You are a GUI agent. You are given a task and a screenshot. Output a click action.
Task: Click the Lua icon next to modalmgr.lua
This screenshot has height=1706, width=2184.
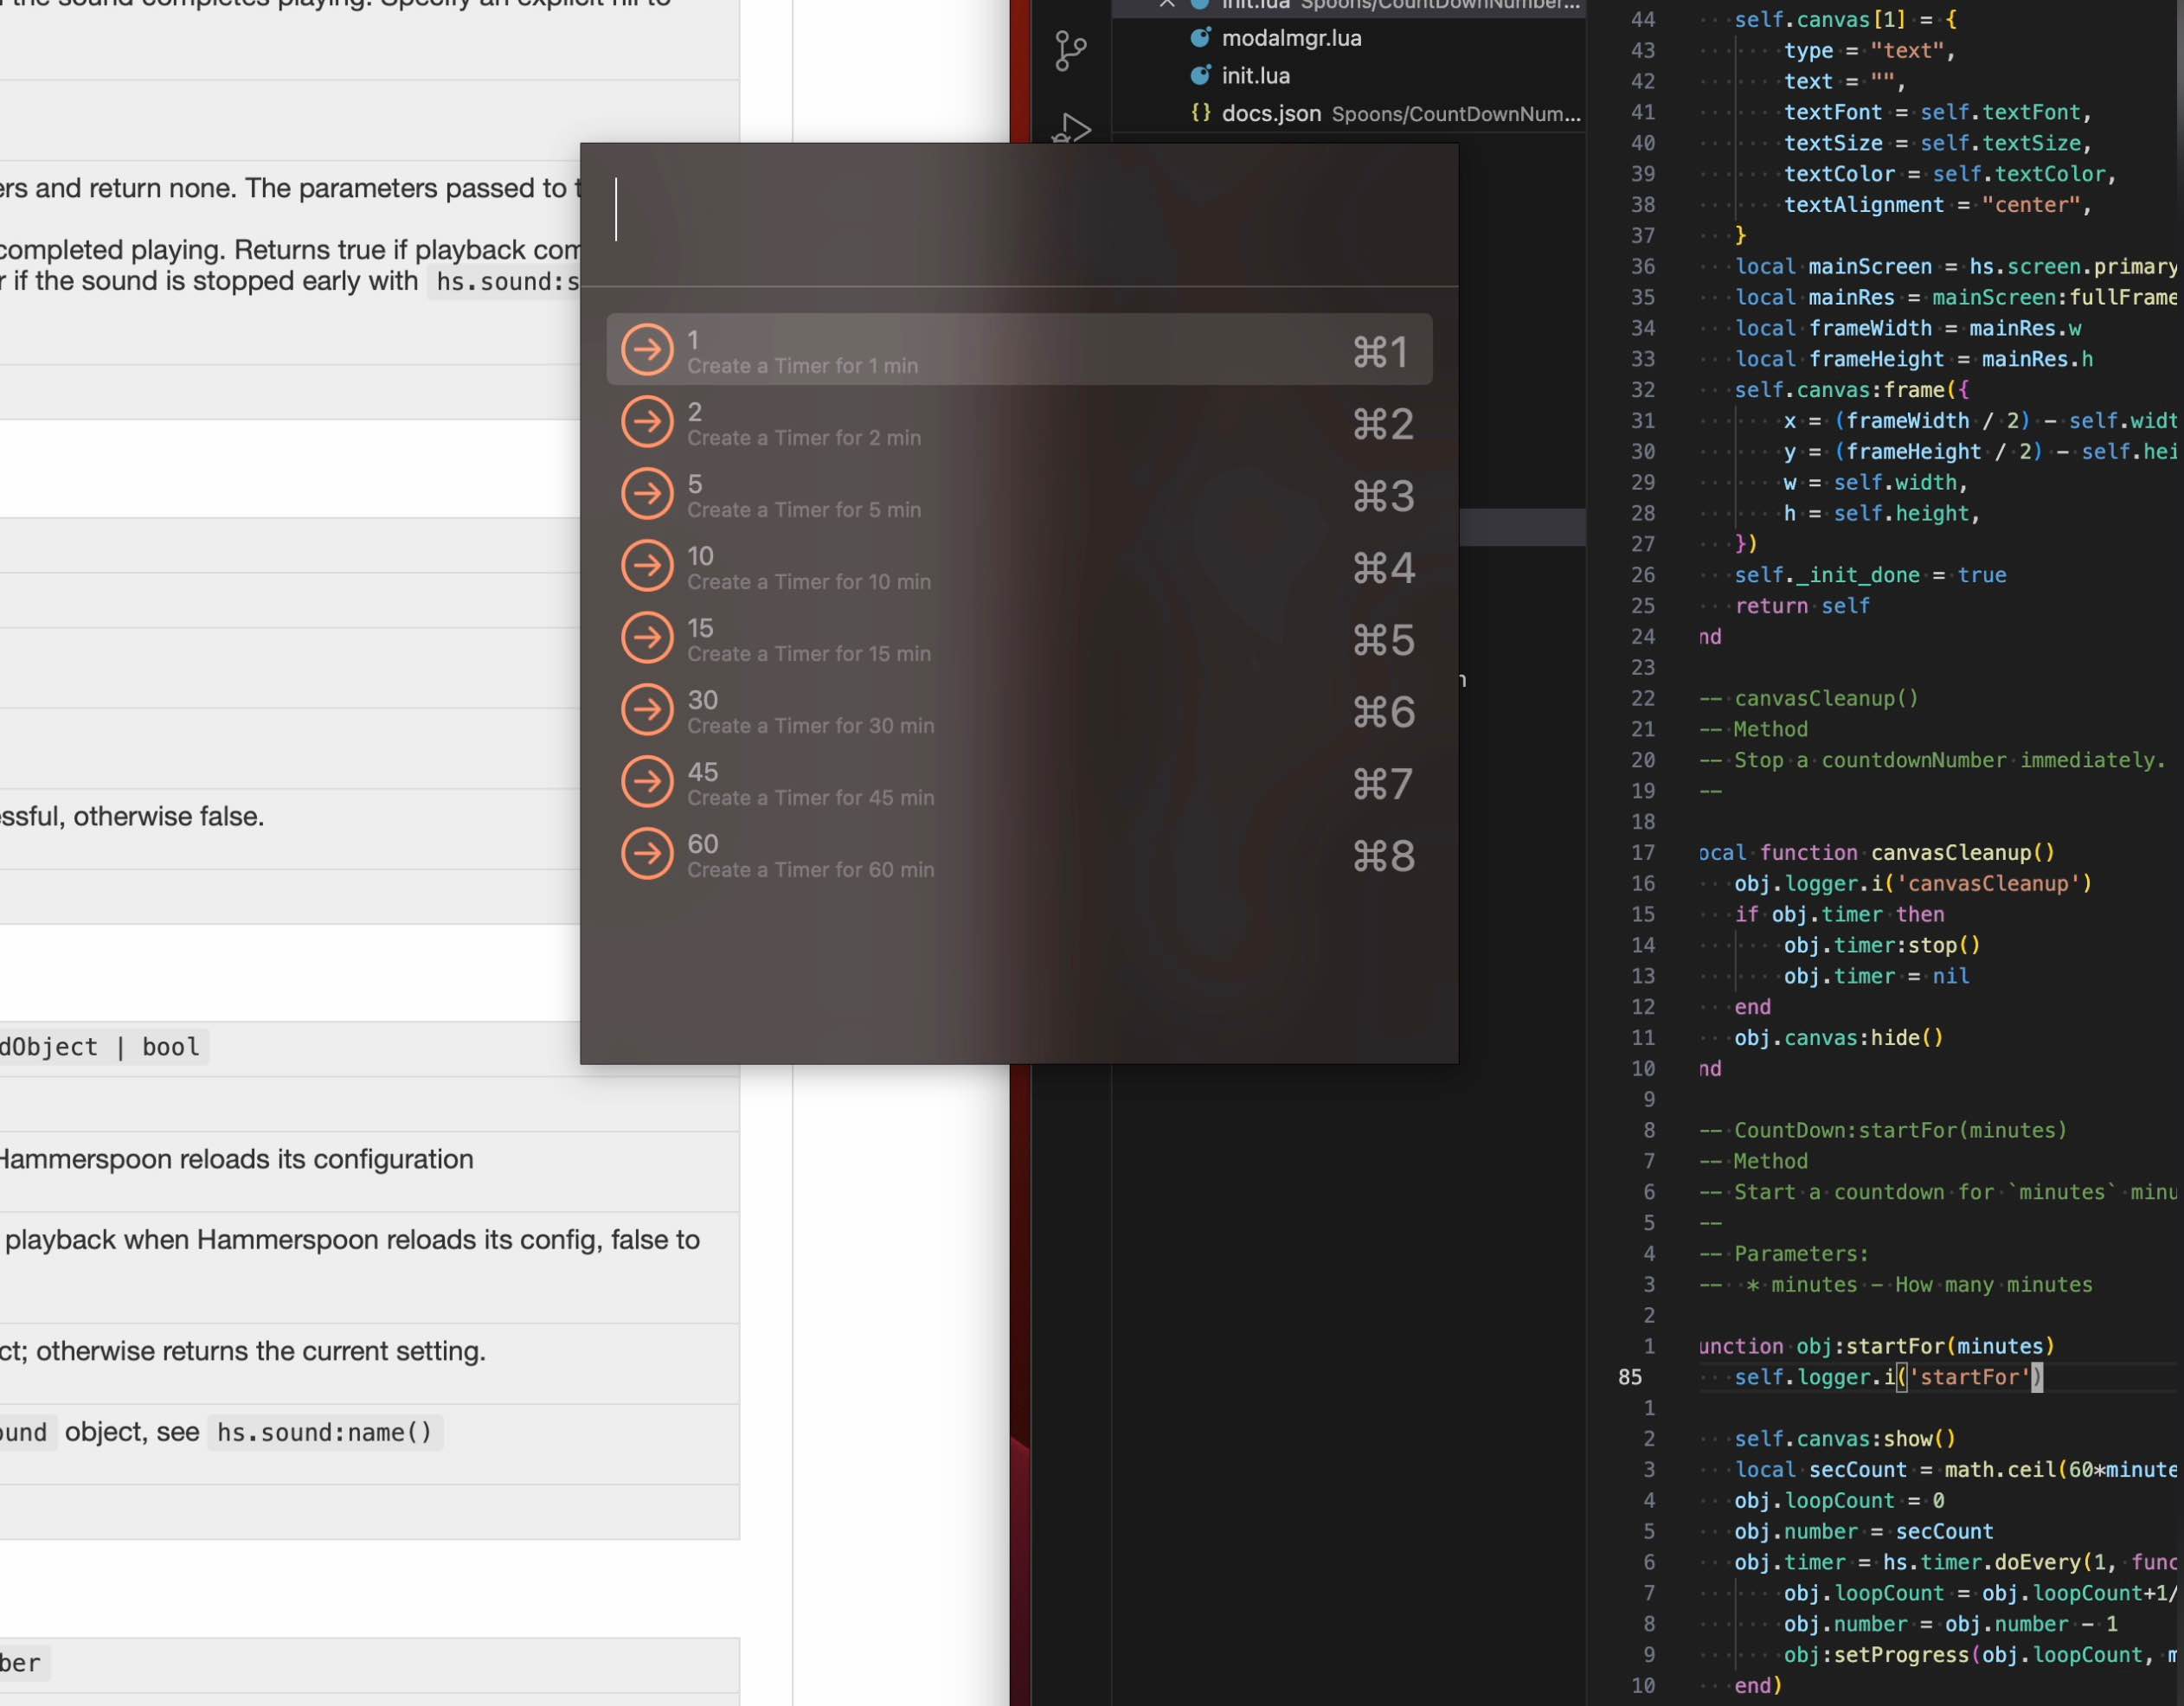[x=1201, y=38]
